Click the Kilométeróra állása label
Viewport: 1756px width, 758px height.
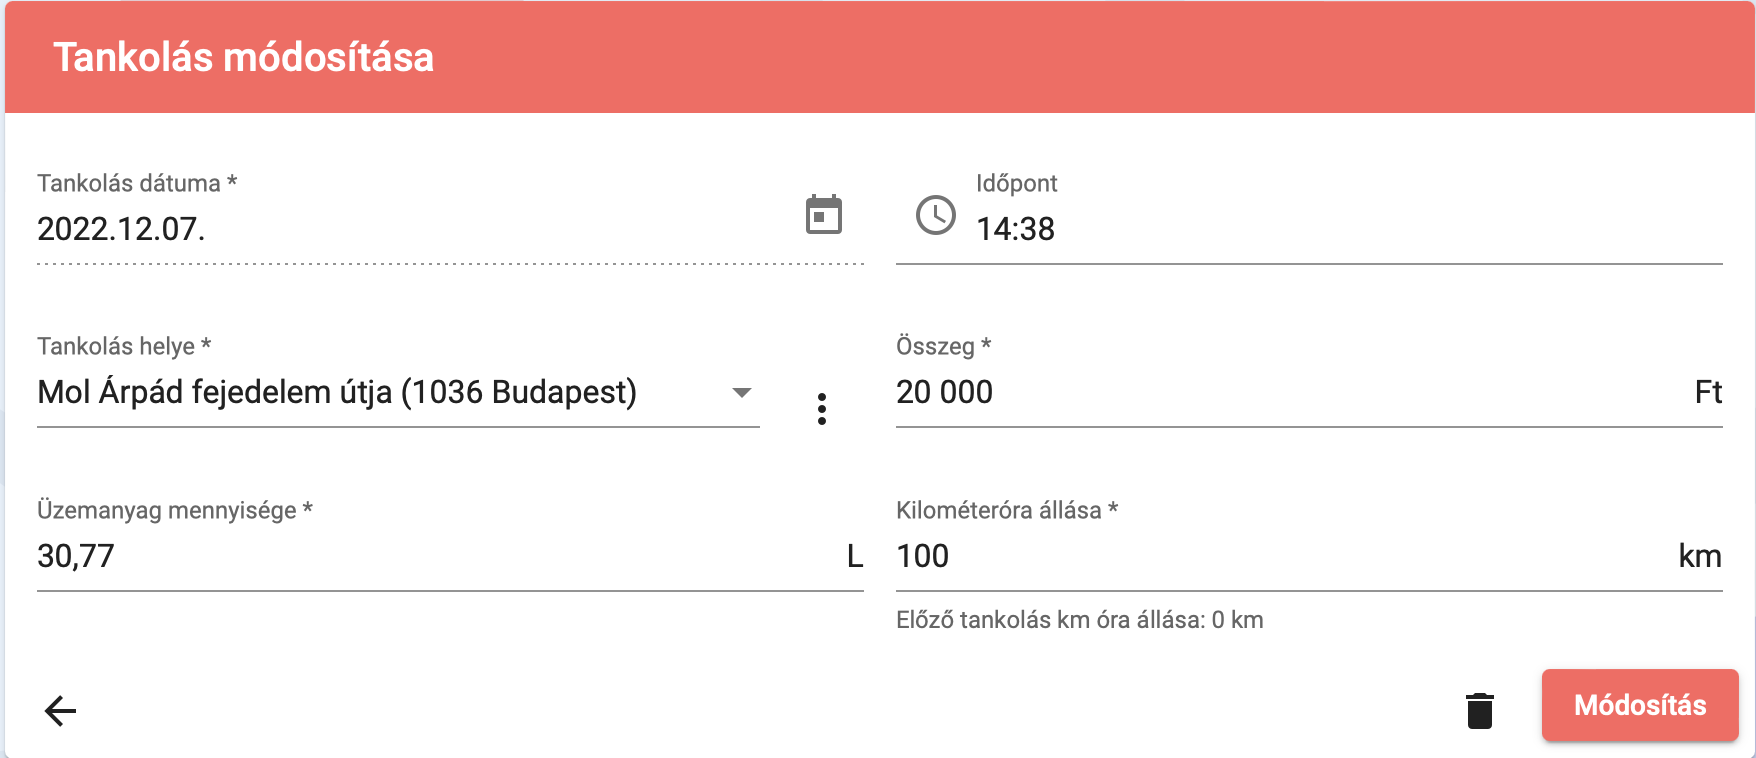click(1007, 510)
